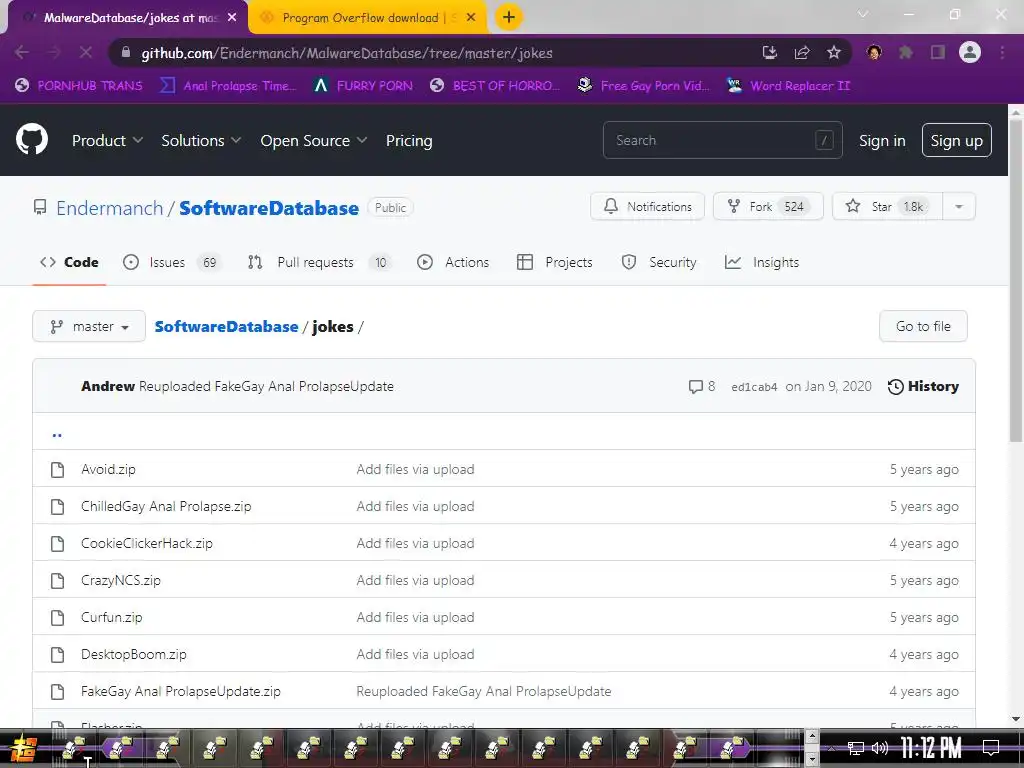Image resolution: width=1024 pixels, height=768 pixels.
Task: Click the taskbar scroll down arrow
Action: tap(812, 760)
